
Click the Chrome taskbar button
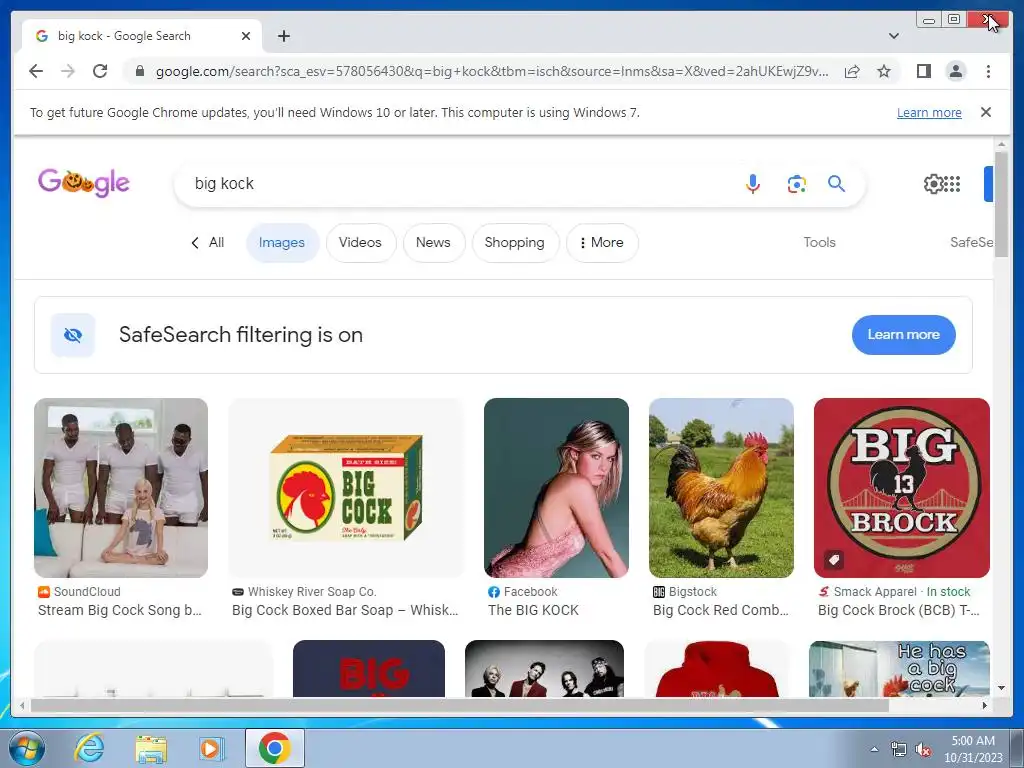pos(274,748)
